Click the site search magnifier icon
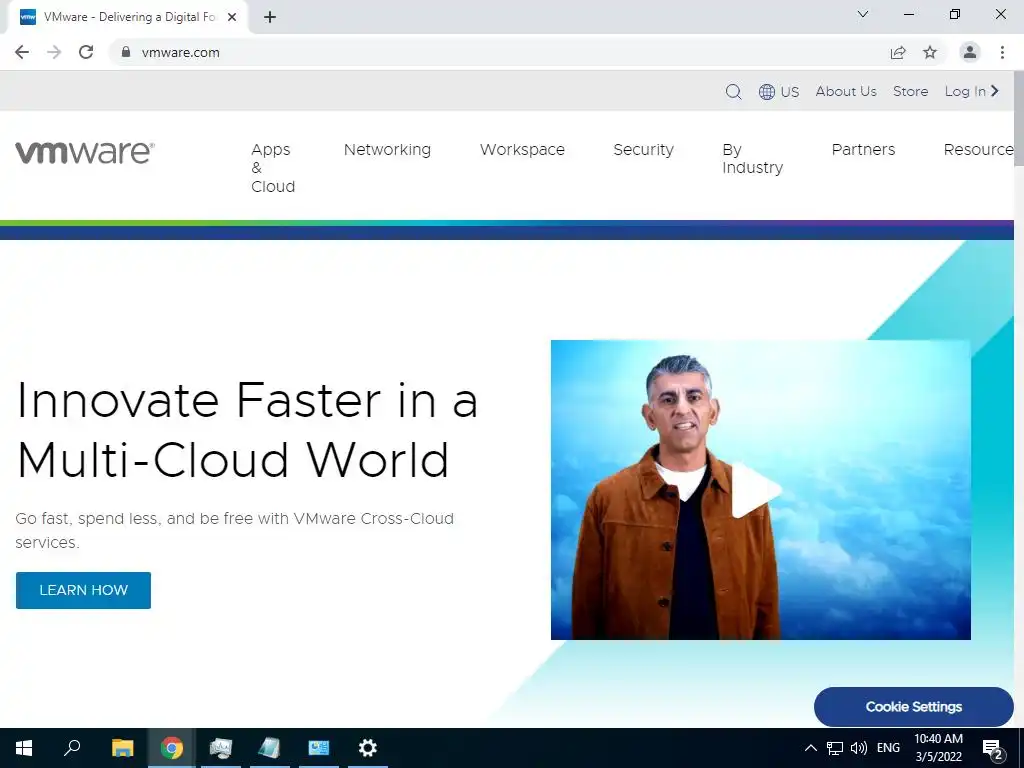The image size is (1024, 768). (x=733, y=91)
